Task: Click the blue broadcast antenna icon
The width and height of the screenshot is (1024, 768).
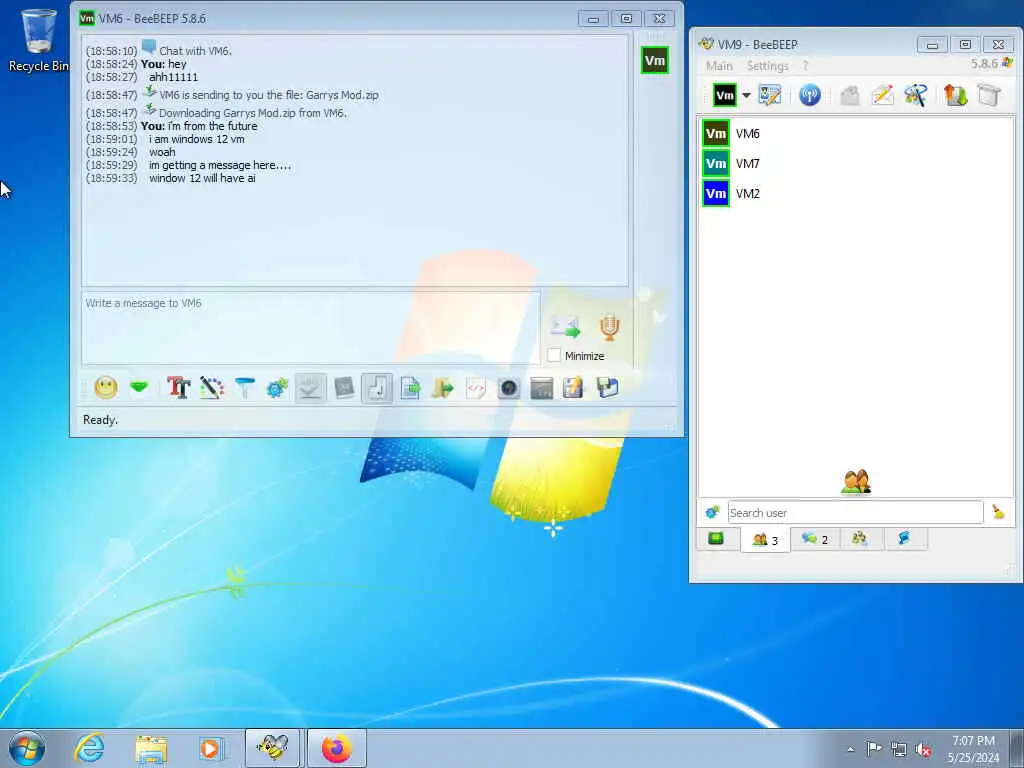Action: 810,95
